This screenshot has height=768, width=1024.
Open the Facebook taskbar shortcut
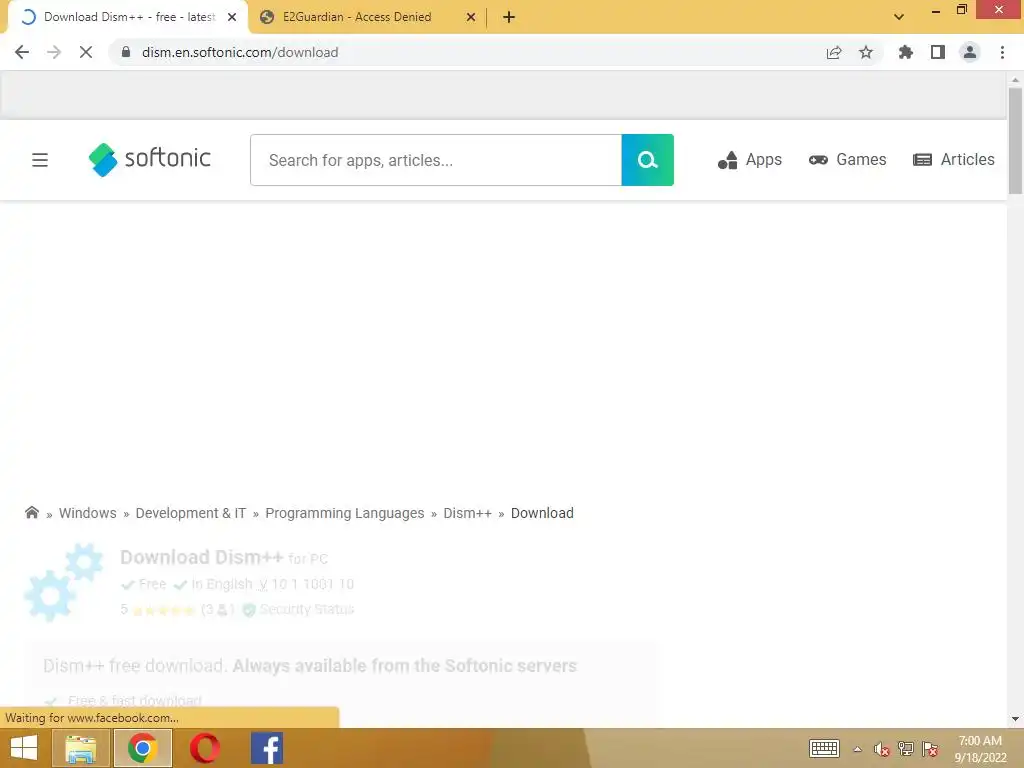(267, 748)
